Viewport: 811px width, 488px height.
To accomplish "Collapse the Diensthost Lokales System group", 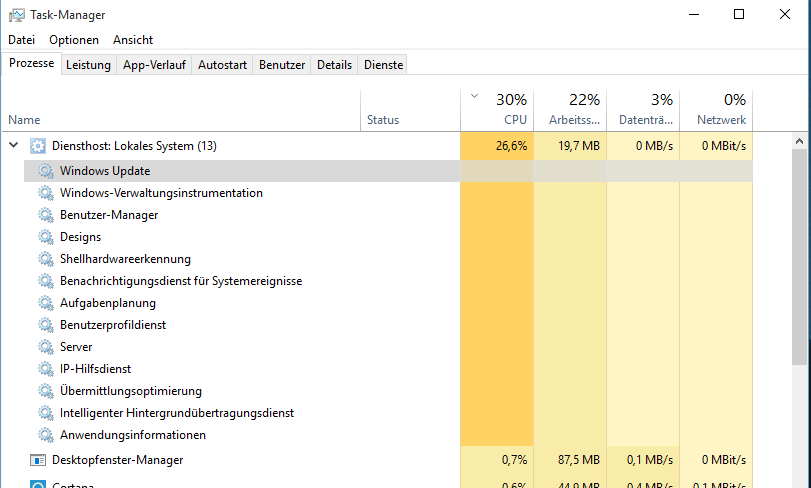I will point(14,146).
